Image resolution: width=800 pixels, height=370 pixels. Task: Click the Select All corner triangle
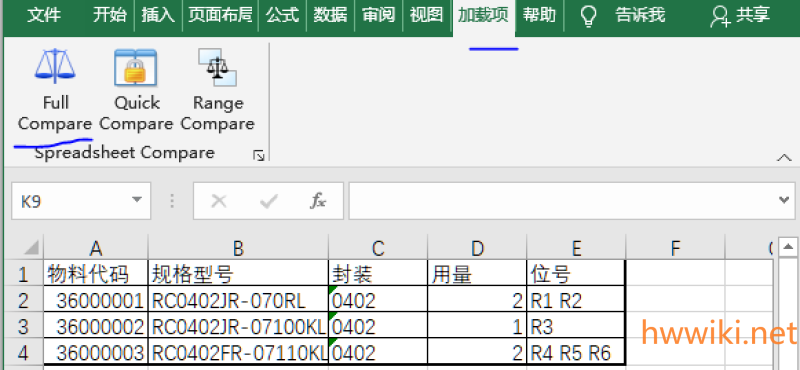coord(30,248)
